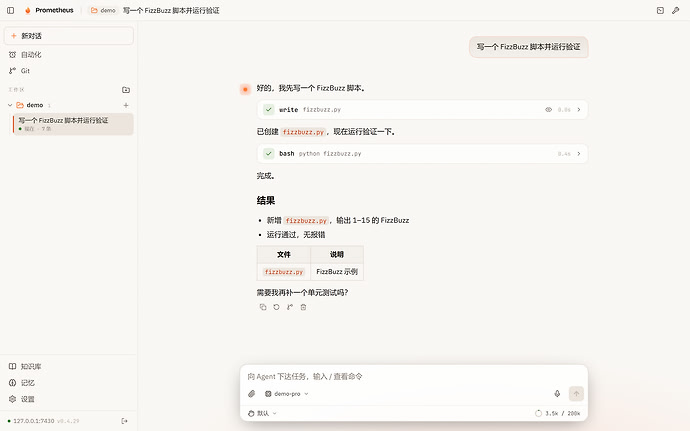The width and height of the screenshot is (690, 431).
Task: Open the demo-pro model dropdown
Action: tap(286, 394)
